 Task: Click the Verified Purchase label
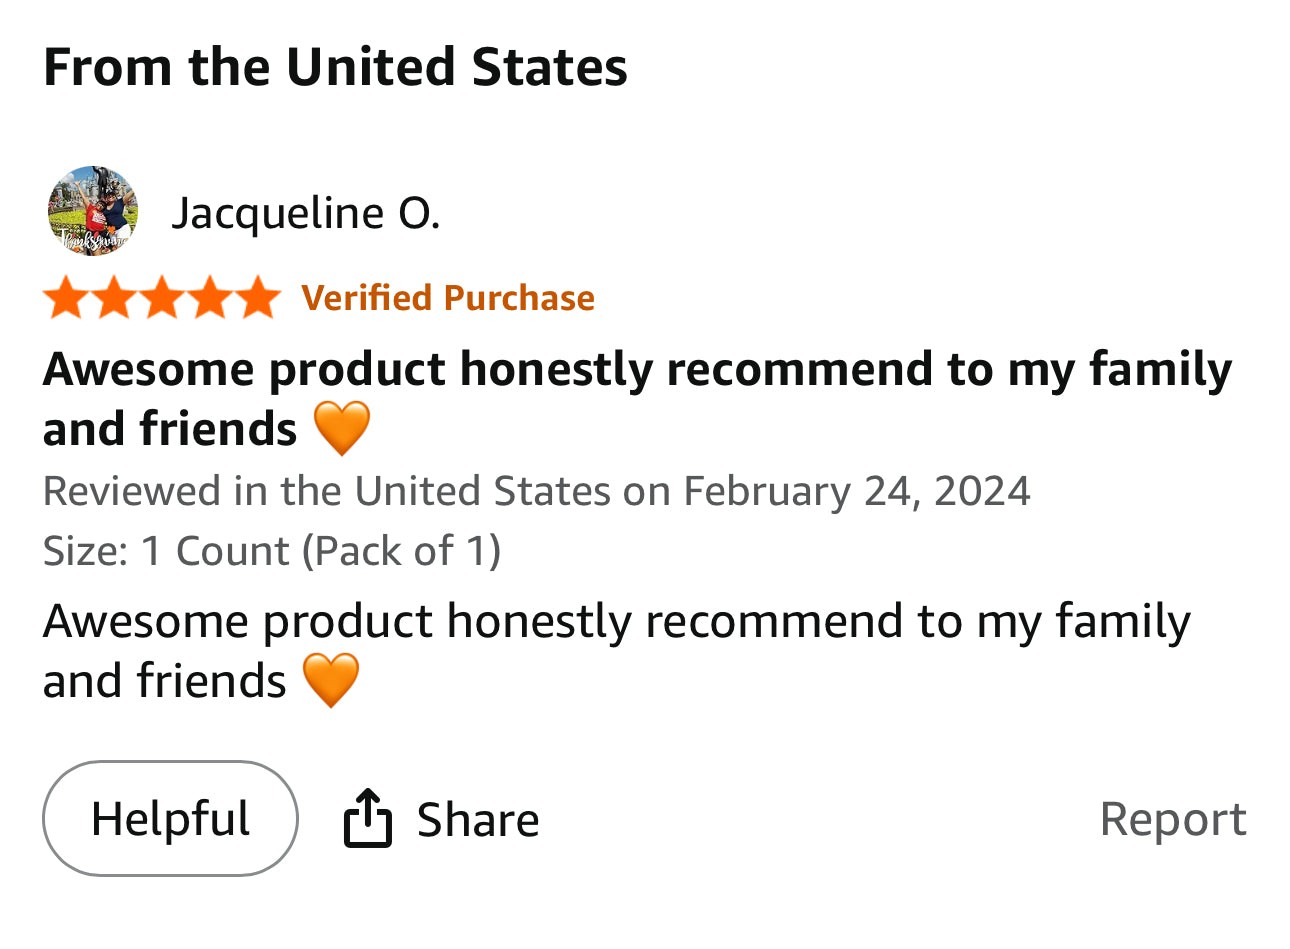click(447, 298)
